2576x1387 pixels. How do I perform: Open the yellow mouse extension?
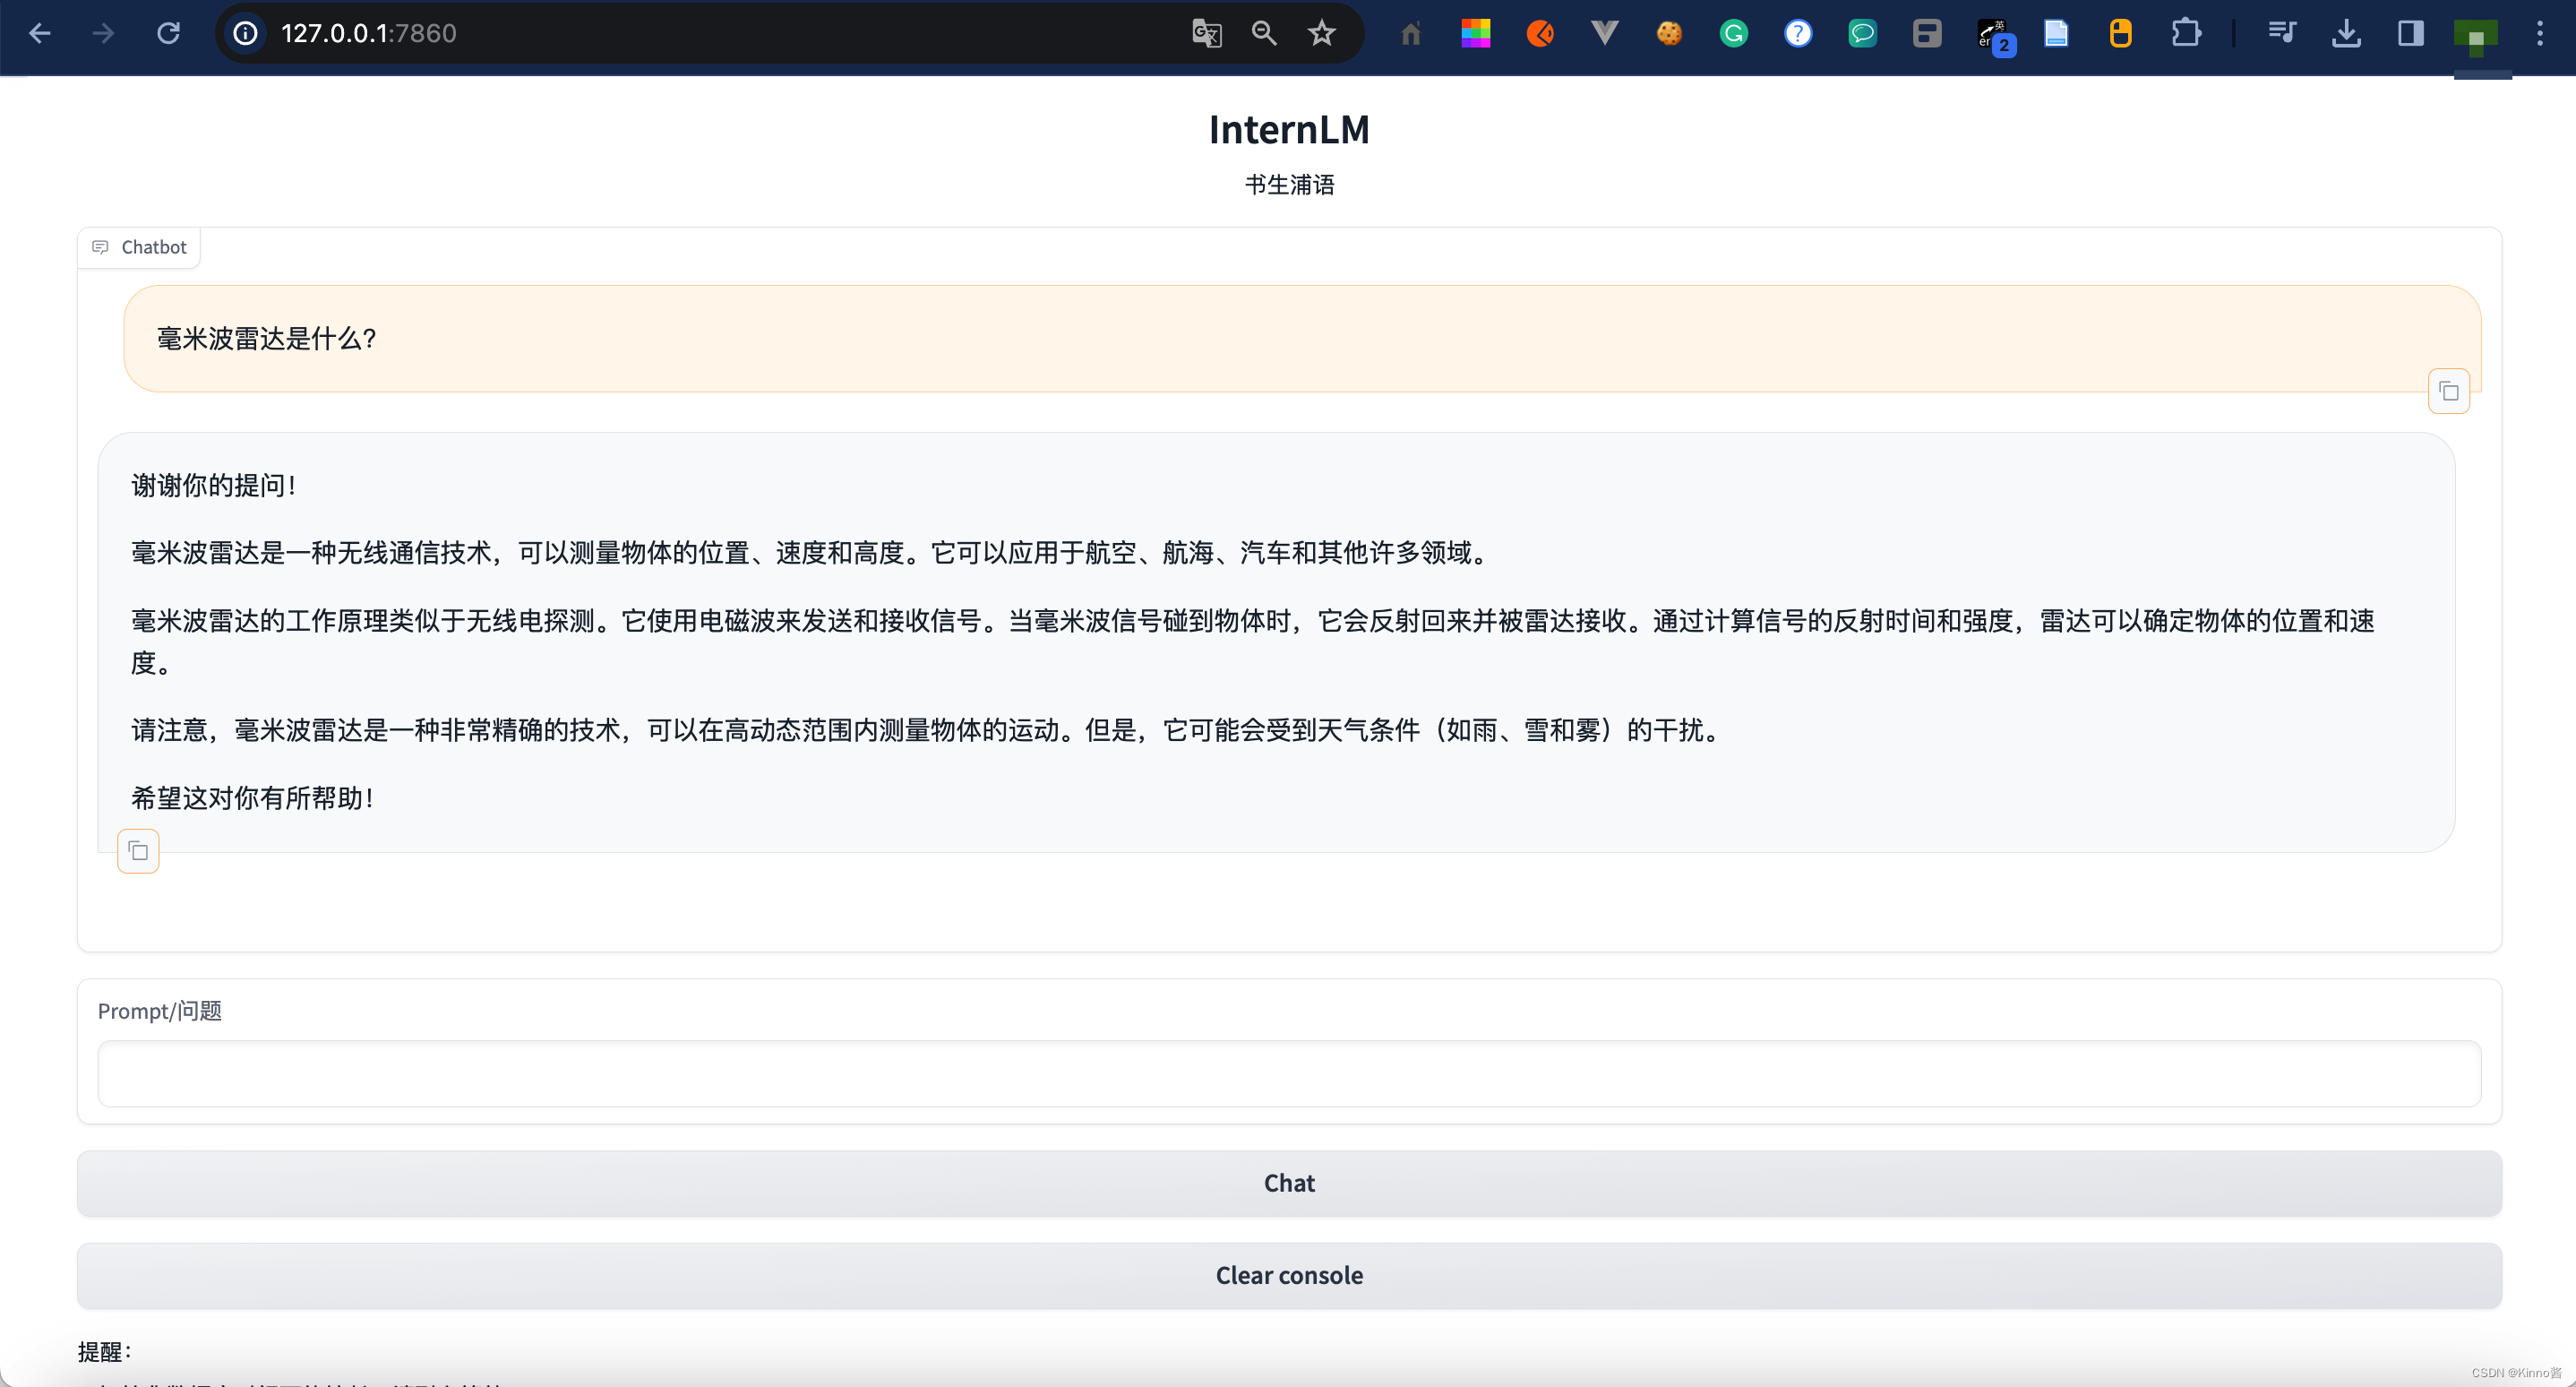coord(2120,34)
